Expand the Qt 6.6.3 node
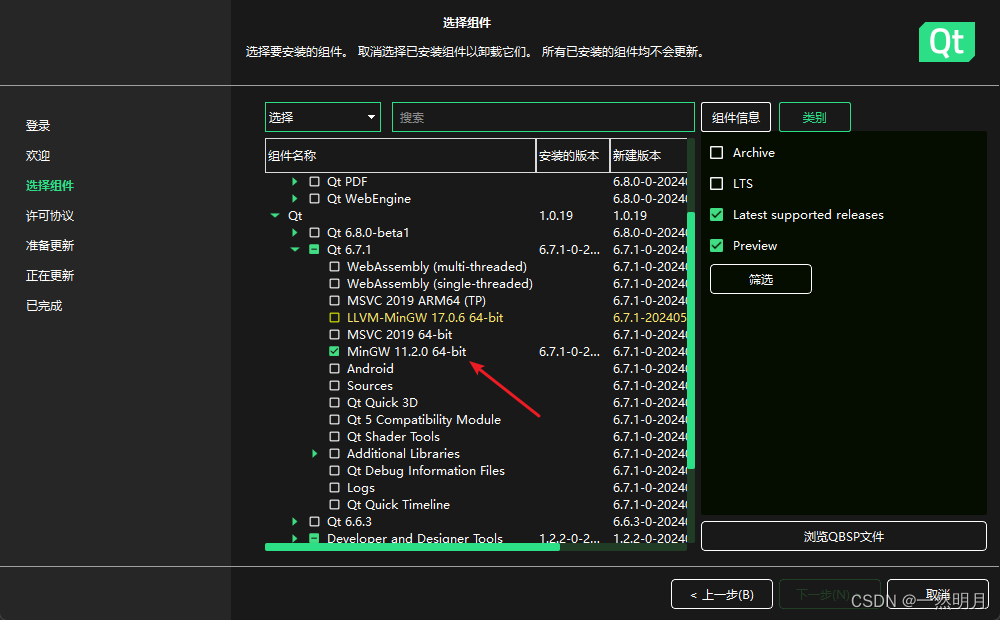Image resolution: width=1000 pixels, height=620 pixels. tap(295, 522)
